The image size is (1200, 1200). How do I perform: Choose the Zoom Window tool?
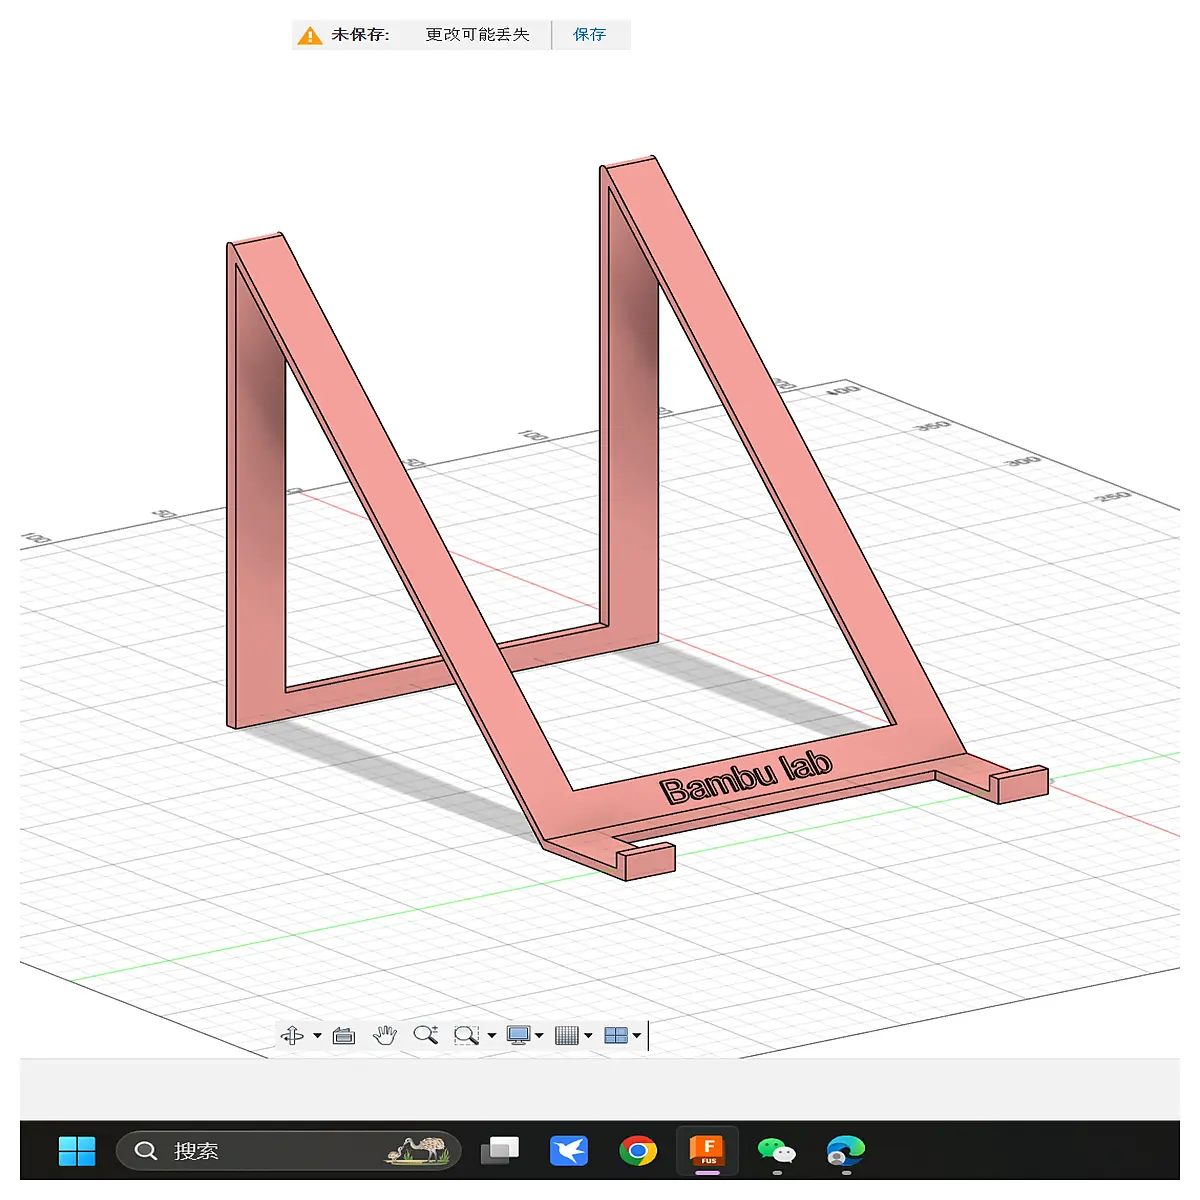click(466, 1035)
